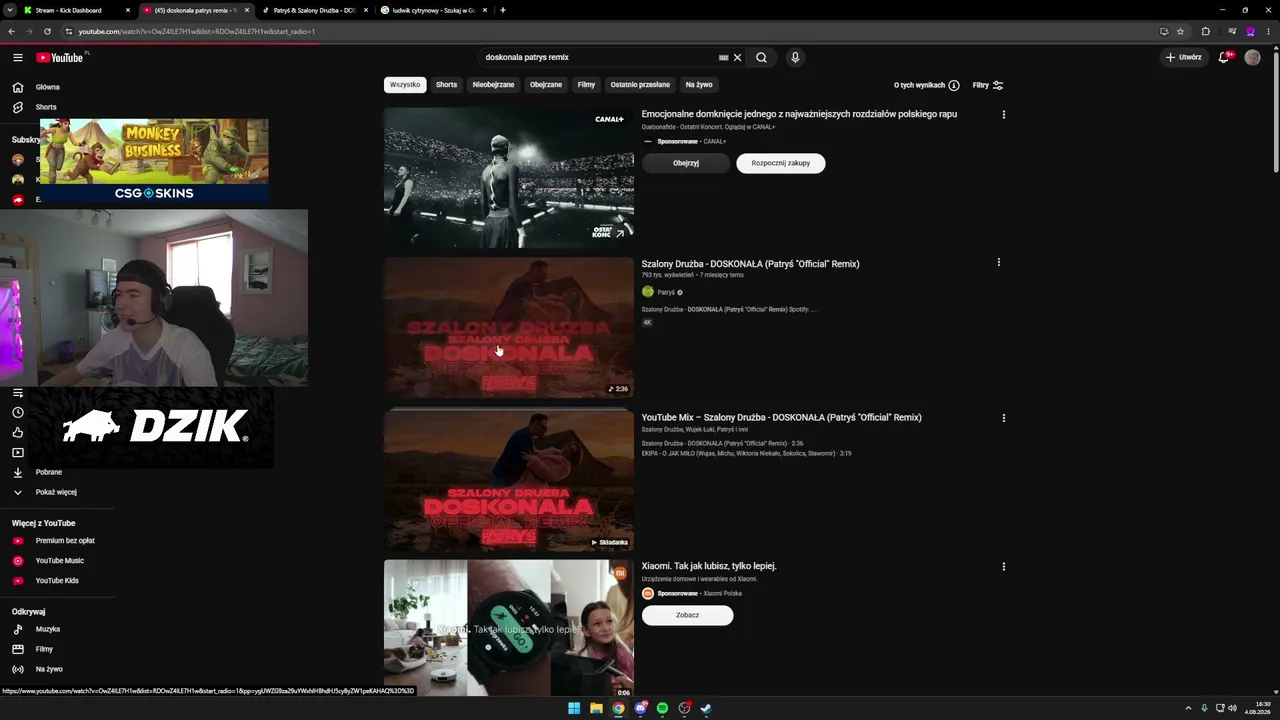1280x720 pixels.
Task: Open the Patryś channel link
Action: (666, 292)
